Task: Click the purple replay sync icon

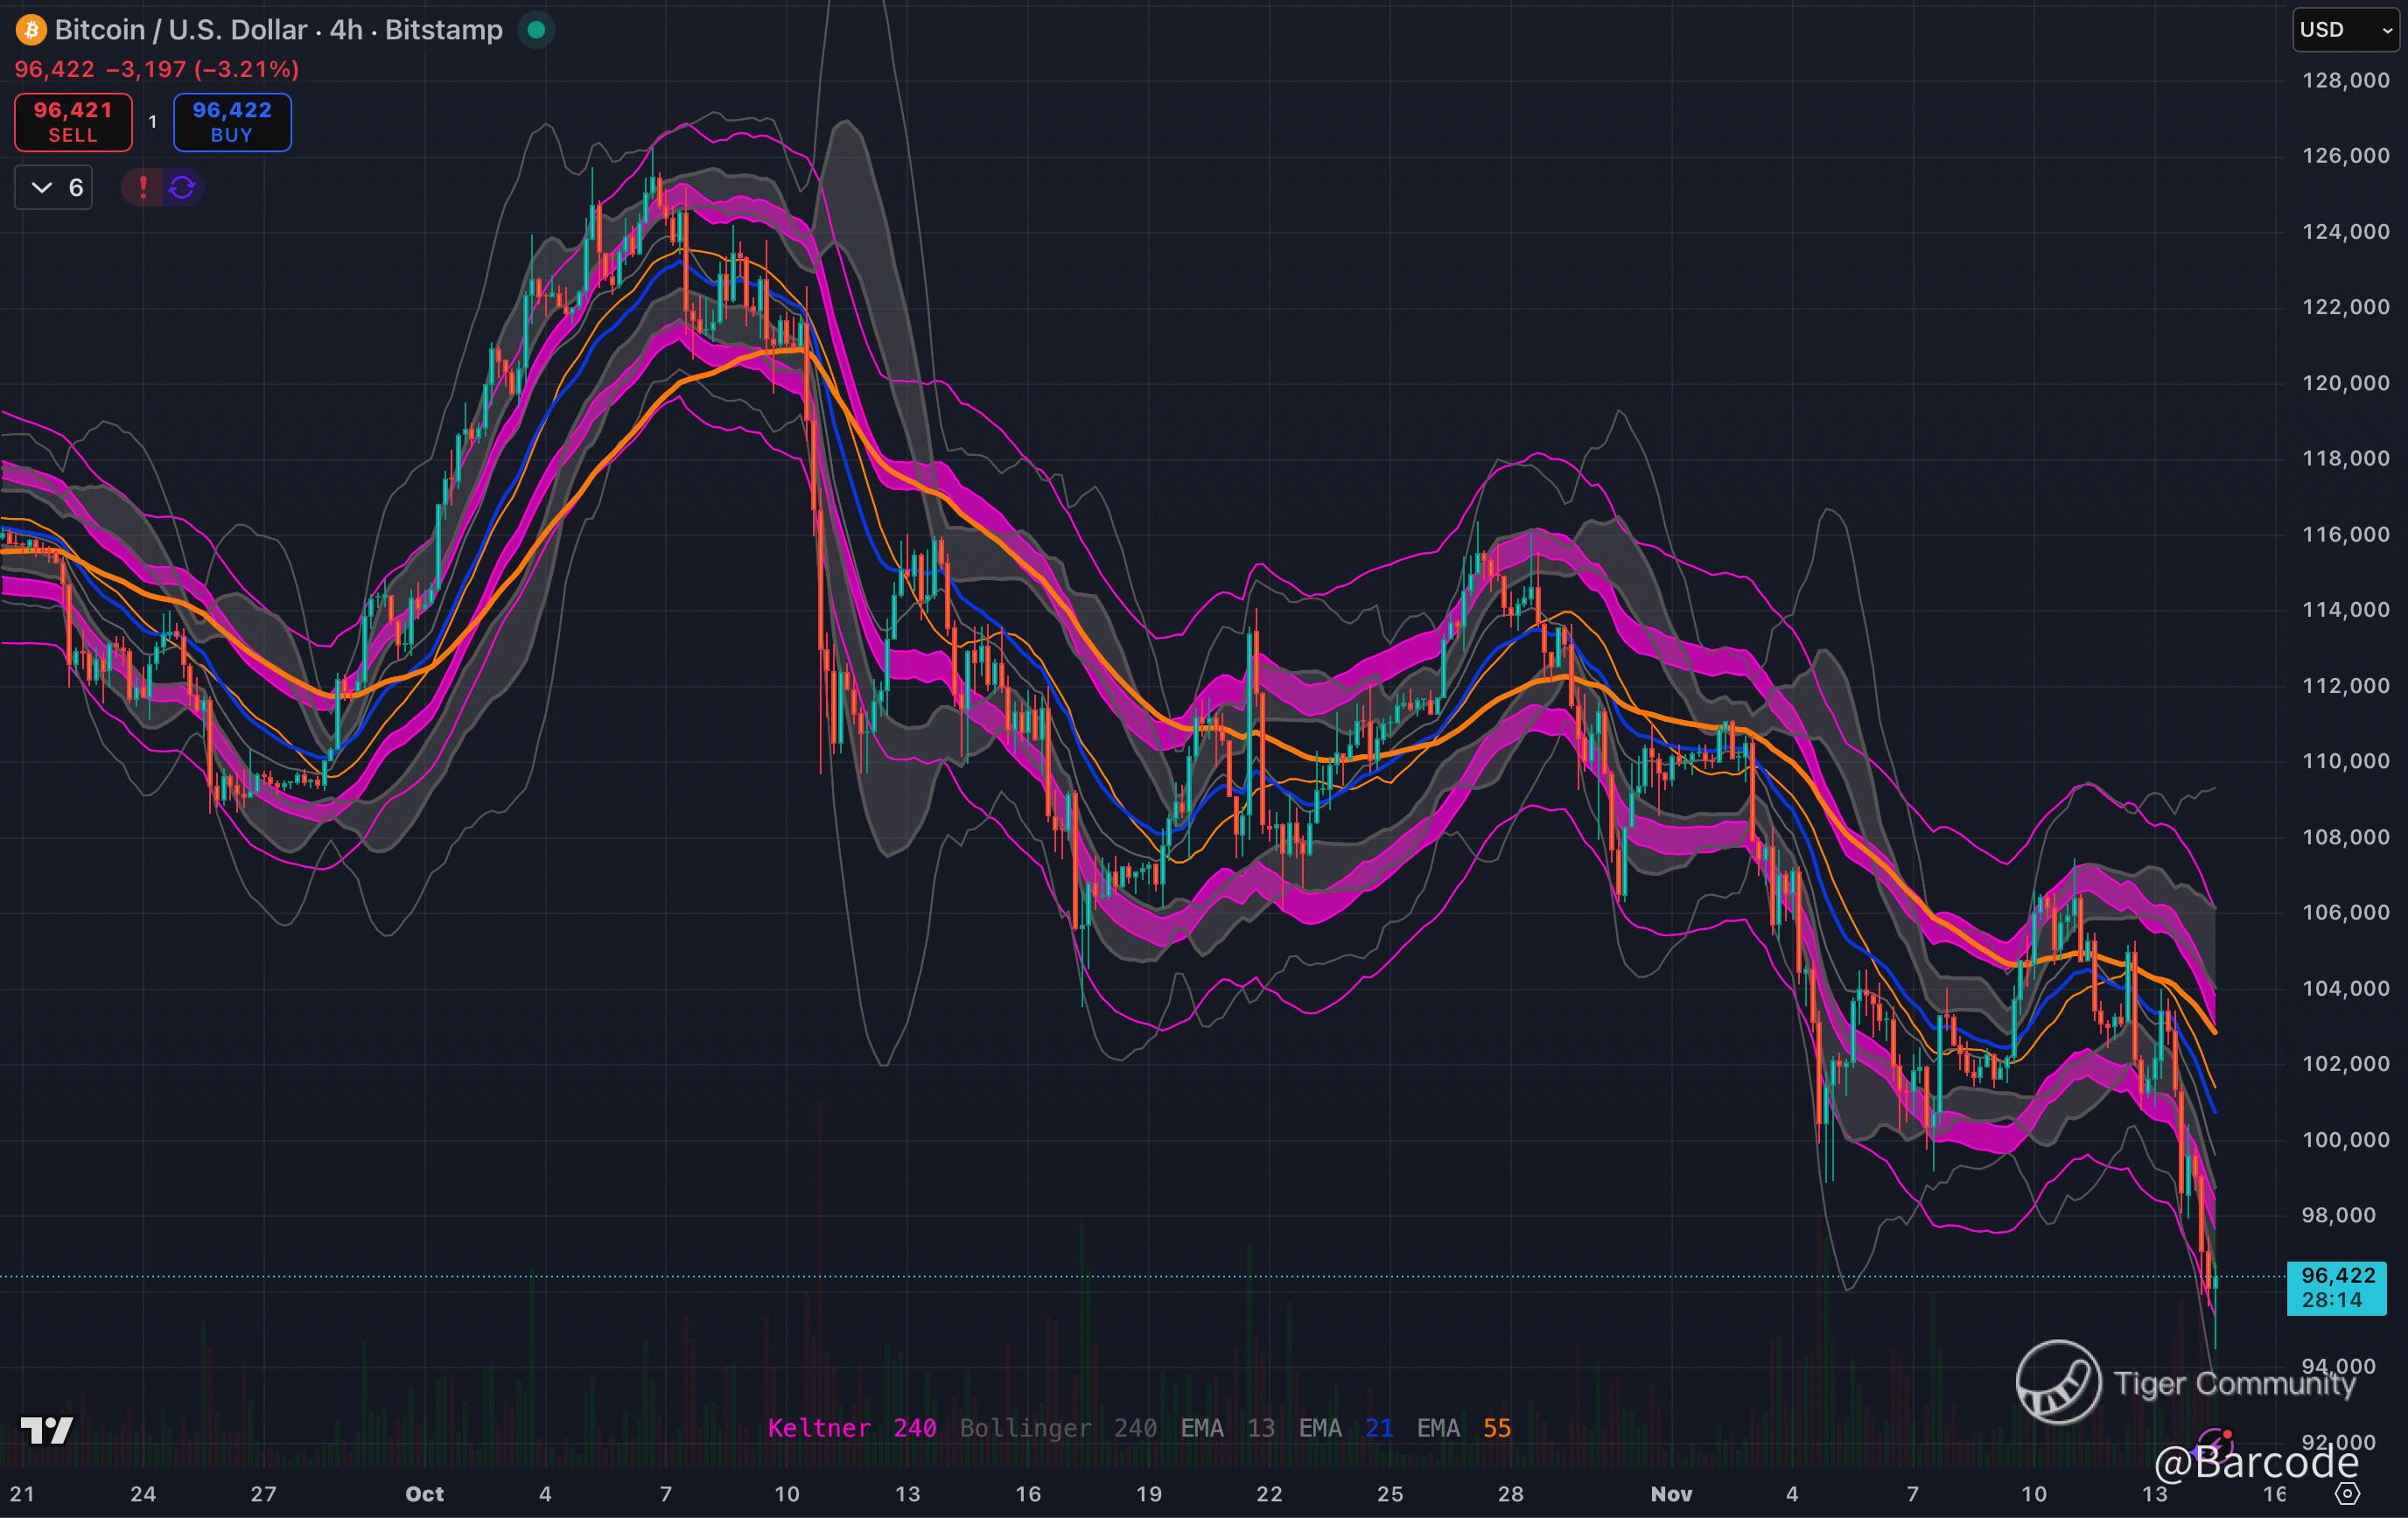Action: click(x=182, y=187)
